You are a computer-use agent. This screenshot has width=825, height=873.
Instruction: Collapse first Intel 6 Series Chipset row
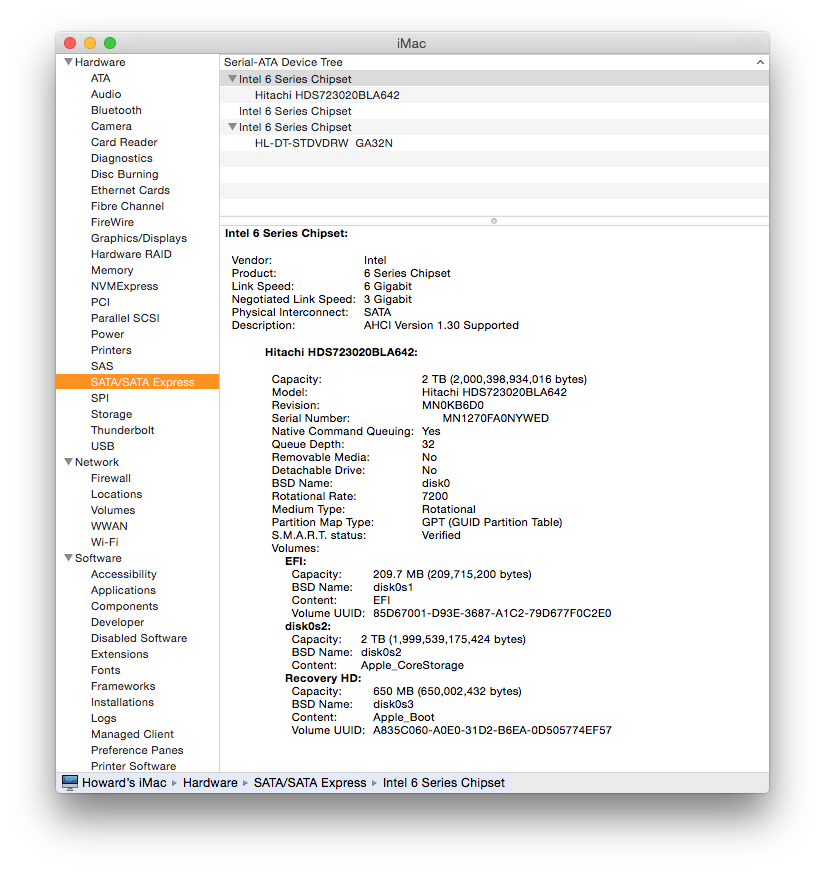tap(232, 79)
